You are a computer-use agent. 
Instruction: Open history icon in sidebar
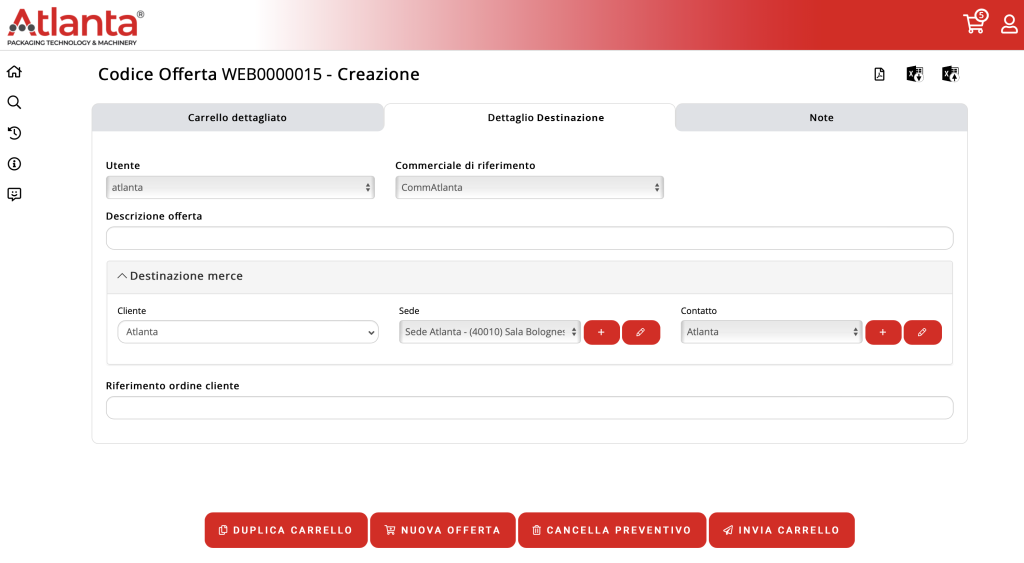(14, 133)
